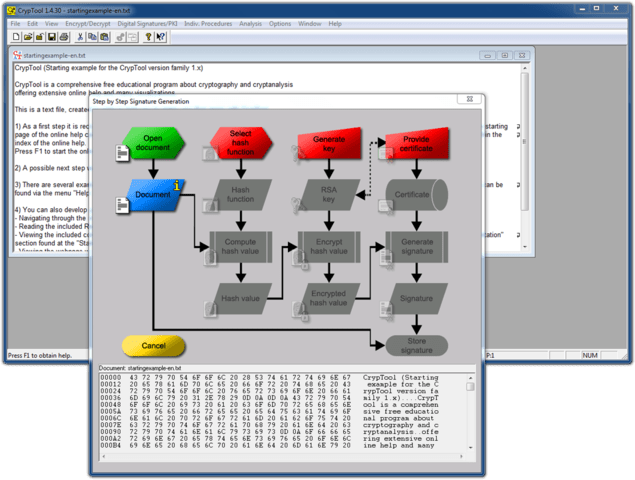
Task: Click the grey Store signature shape
Action: (x=417, y=346)
